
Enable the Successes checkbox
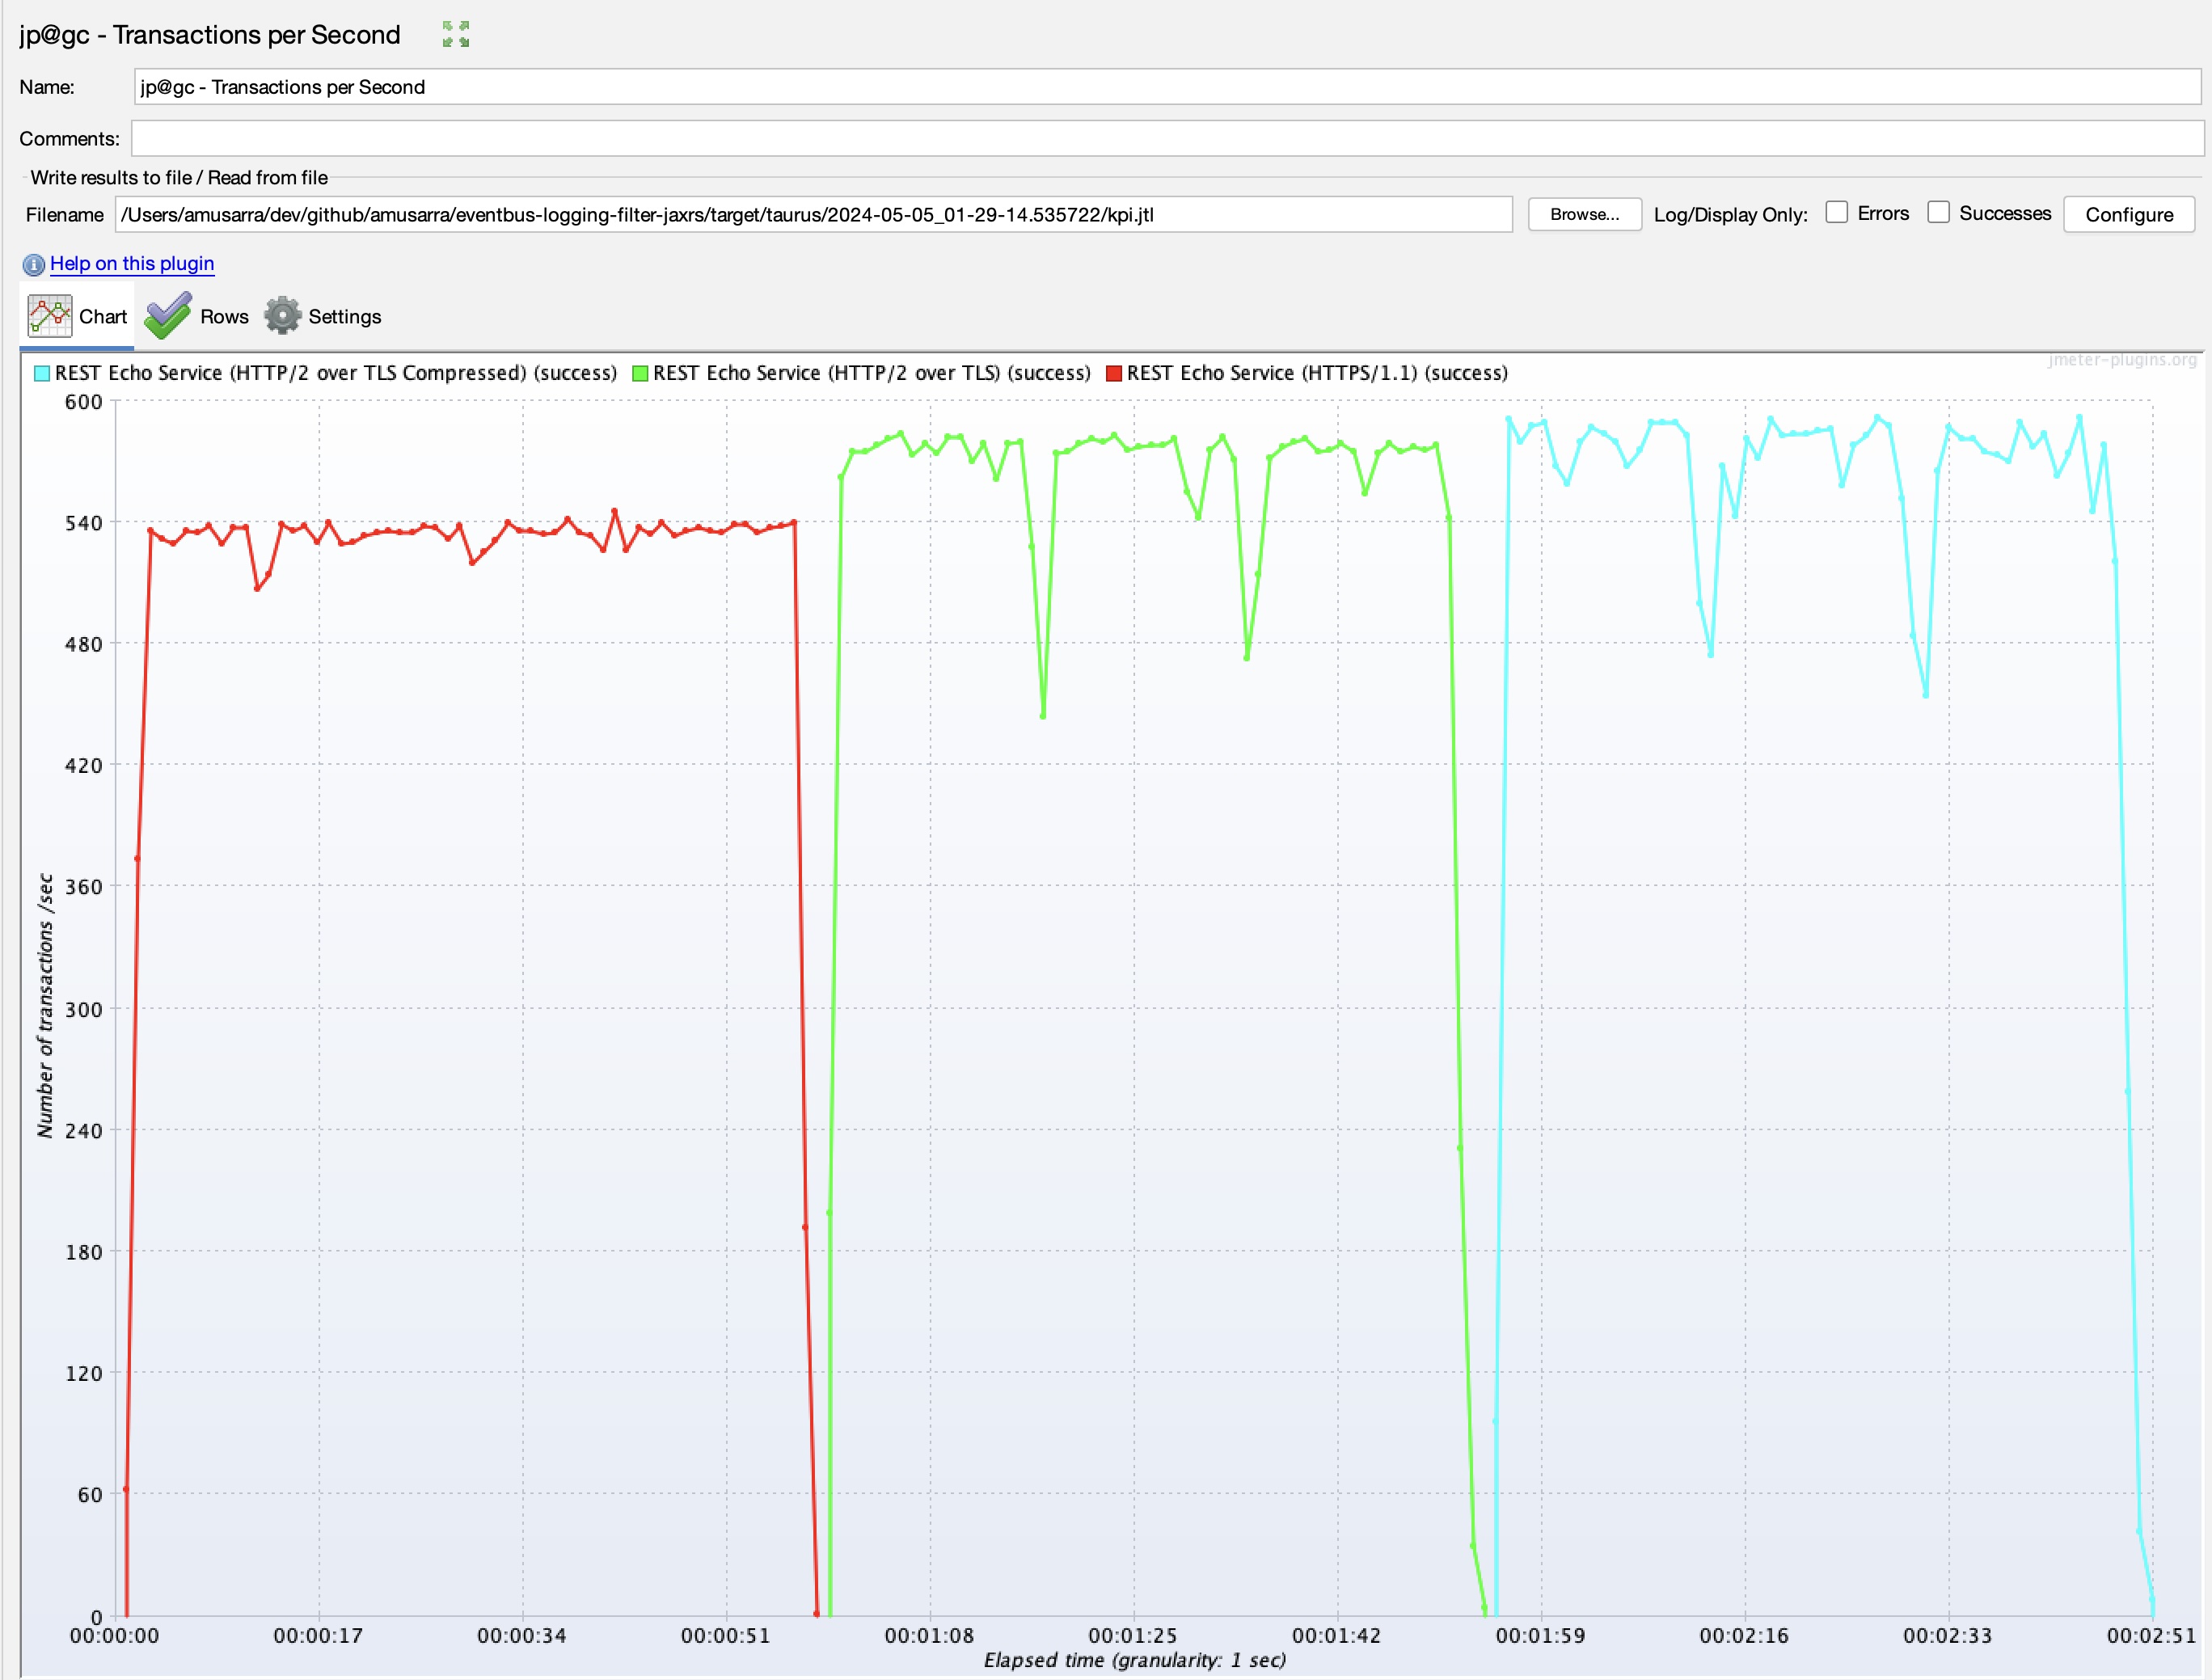[x=1938, y=213]
